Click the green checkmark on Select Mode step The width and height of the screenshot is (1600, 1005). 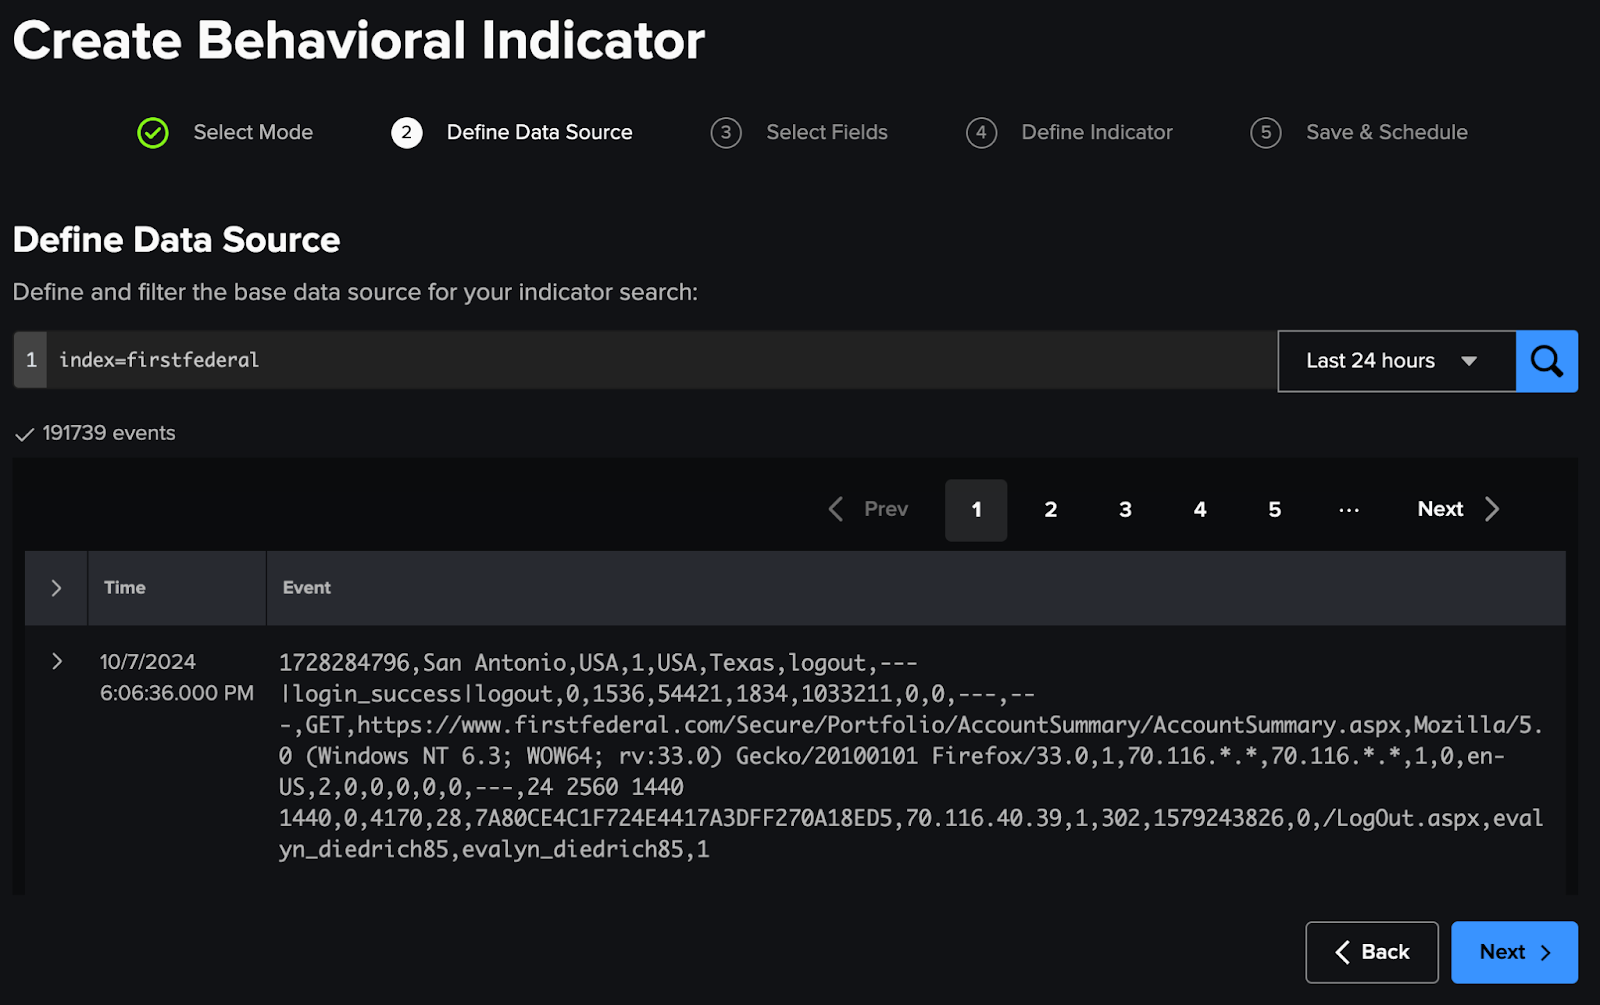coord(152,132)
